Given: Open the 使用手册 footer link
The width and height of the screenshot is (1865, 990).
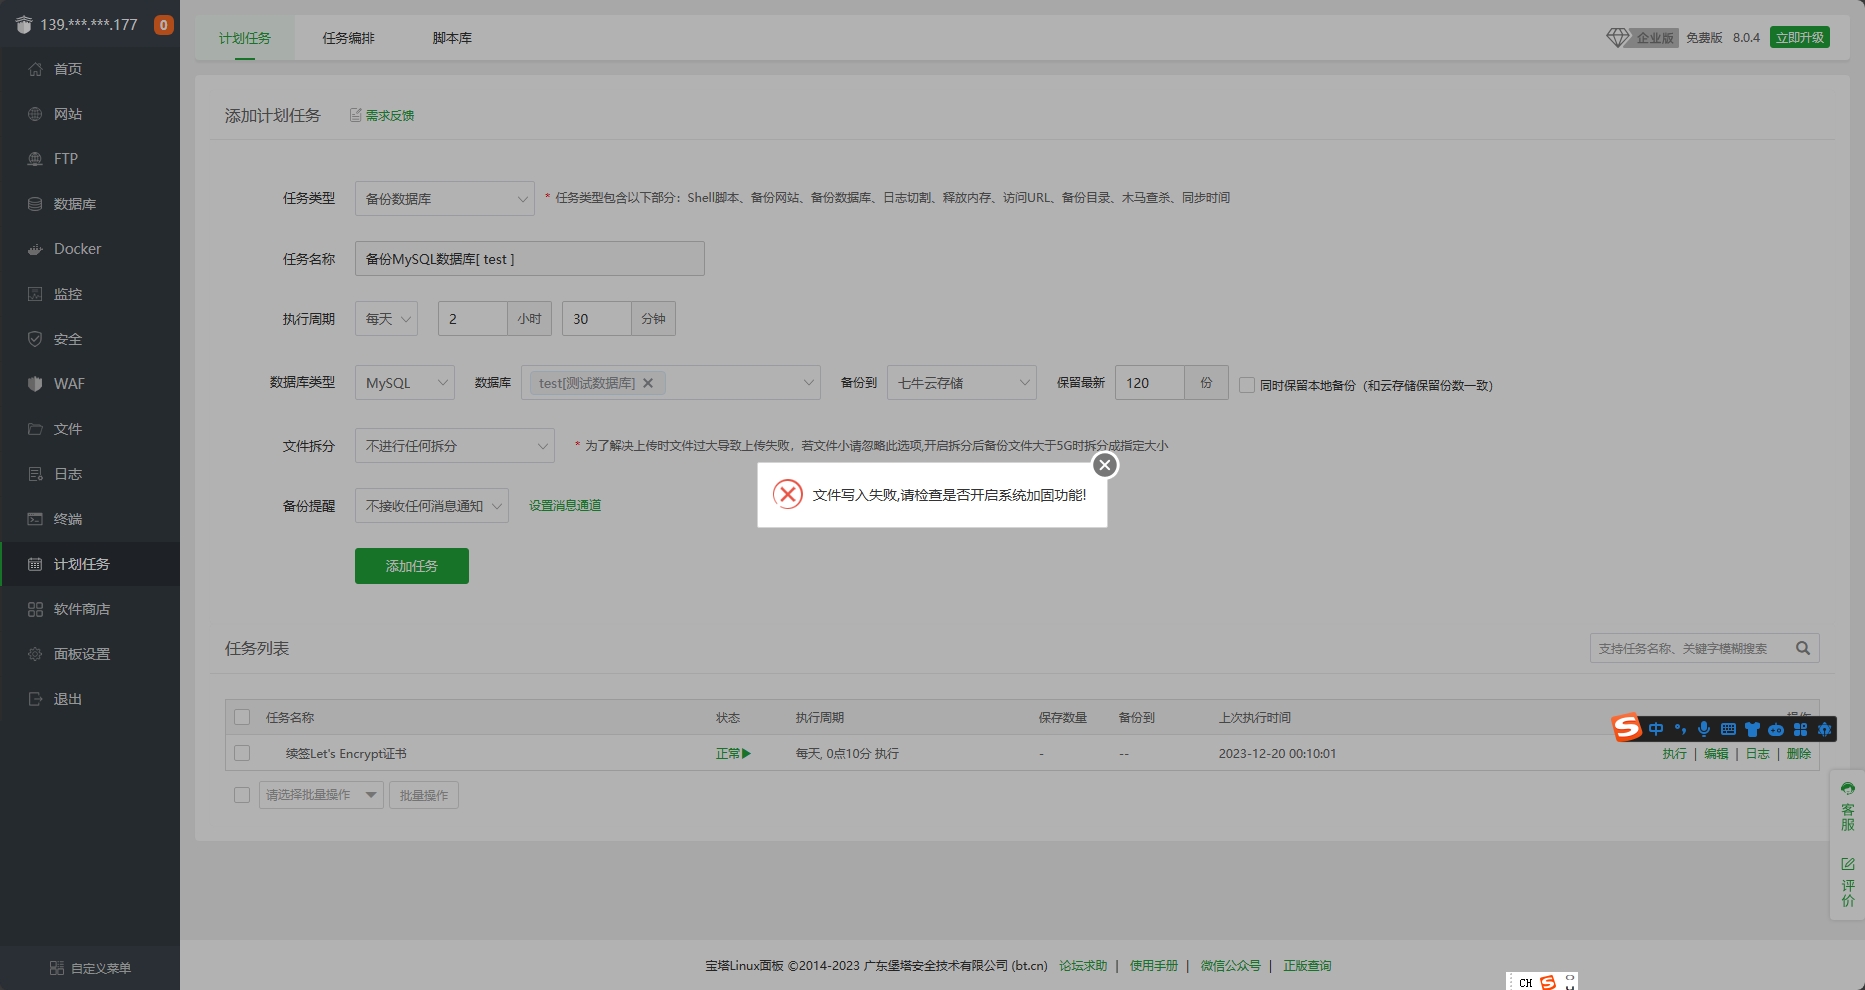Looking at the screenshot, I should [x=1154, y=966].
